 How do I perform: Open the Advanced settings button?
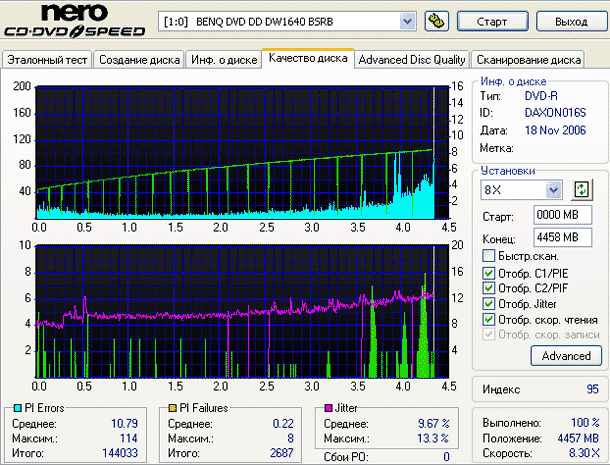567,356
